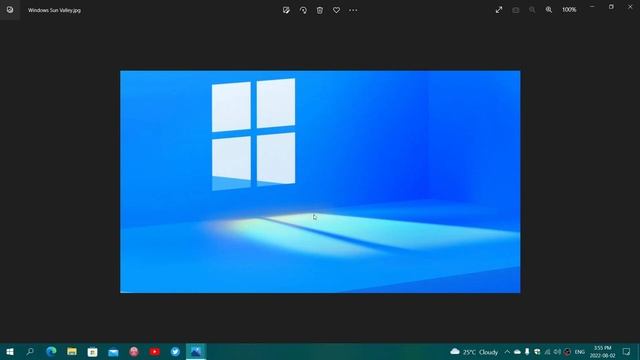
Task: Open the 25°C Cloudy weather widget
Action: click(x=474, y=352)
